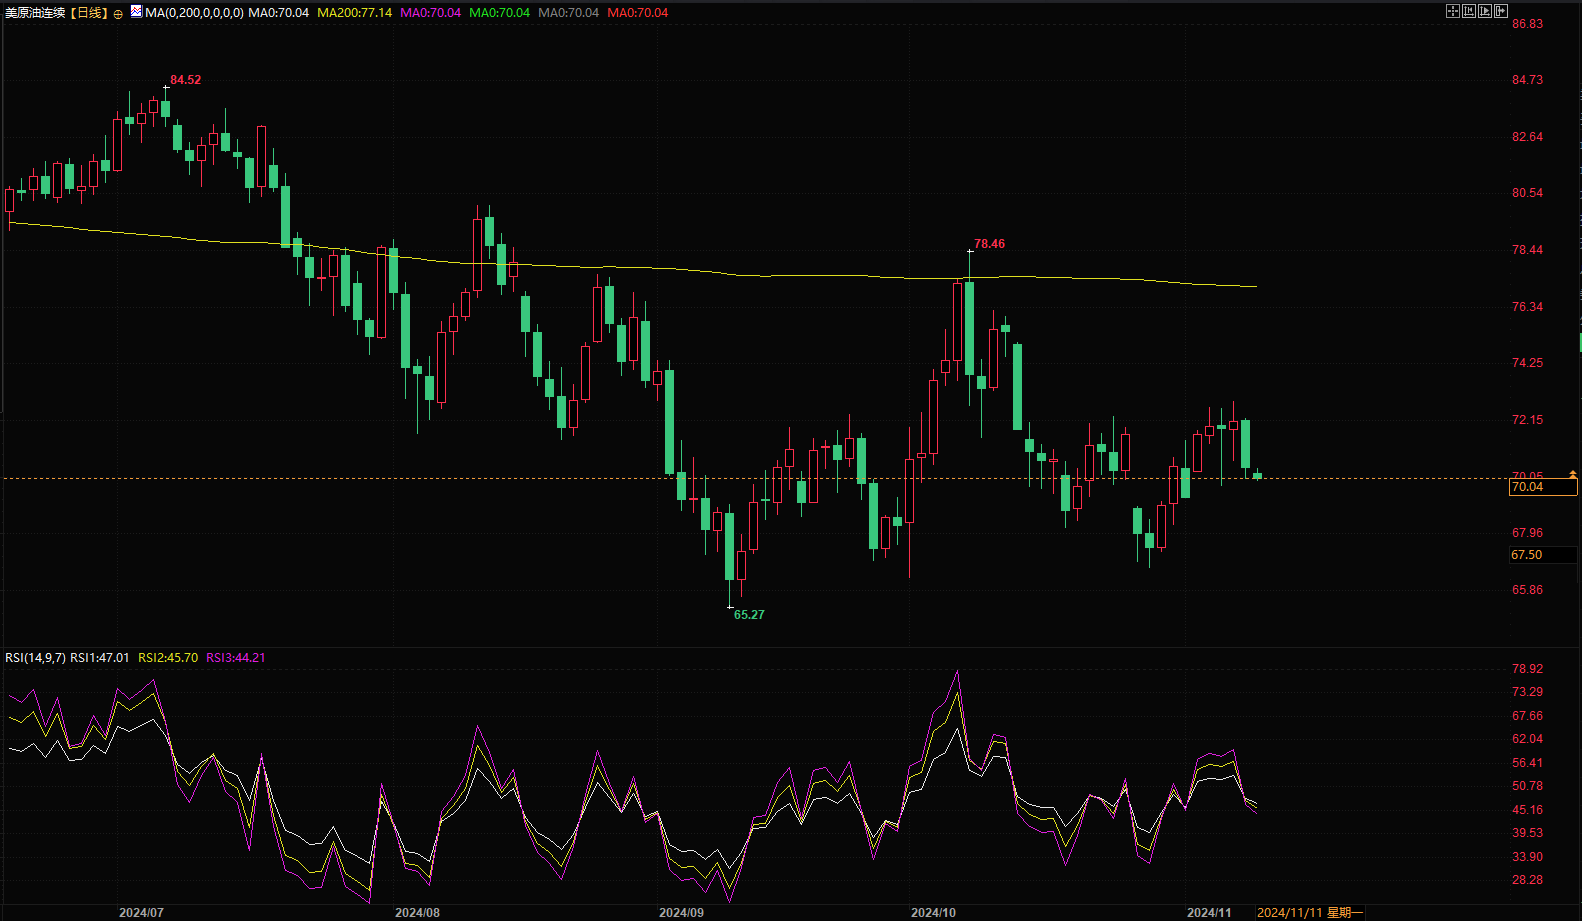Click the 2024/11 date axis label
This screenshot has height=921, width=1582.
click(1209, 913)
